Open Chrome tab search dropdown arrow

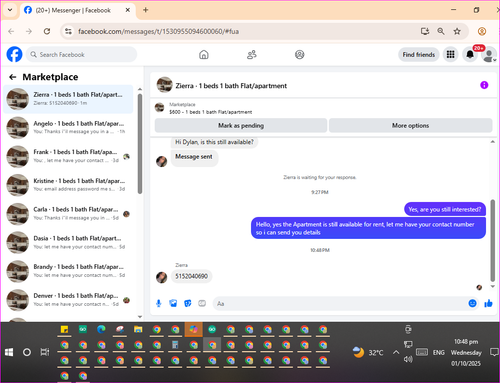coord(10,10)
